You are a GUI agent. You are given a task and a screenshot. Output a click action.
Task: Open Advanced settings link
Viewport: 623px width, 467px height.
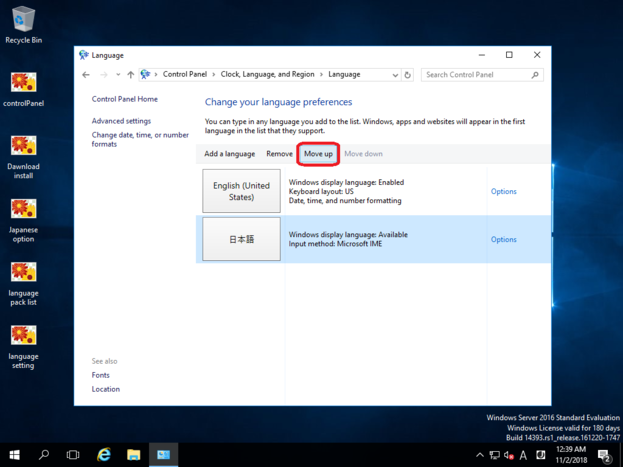(121, 121)
